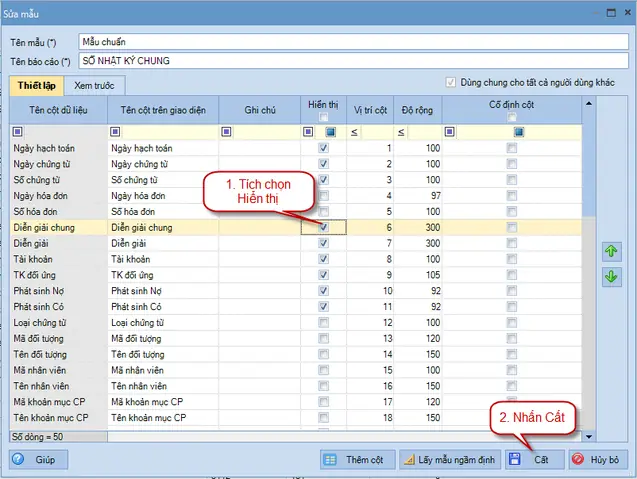Click the ≤ operator under Độ rộng

(x=401, y=132)
